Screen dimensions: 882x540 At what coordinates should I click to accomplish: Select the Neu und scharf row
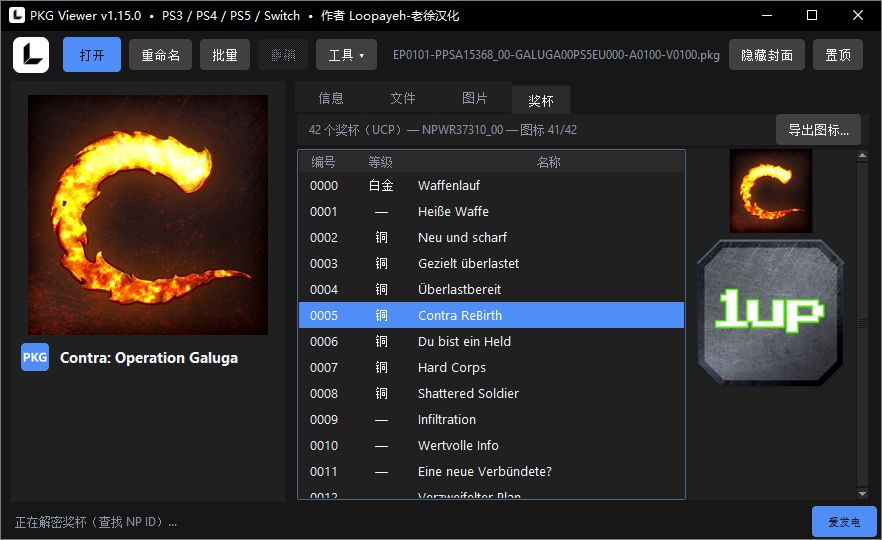(x=491, y=237)
